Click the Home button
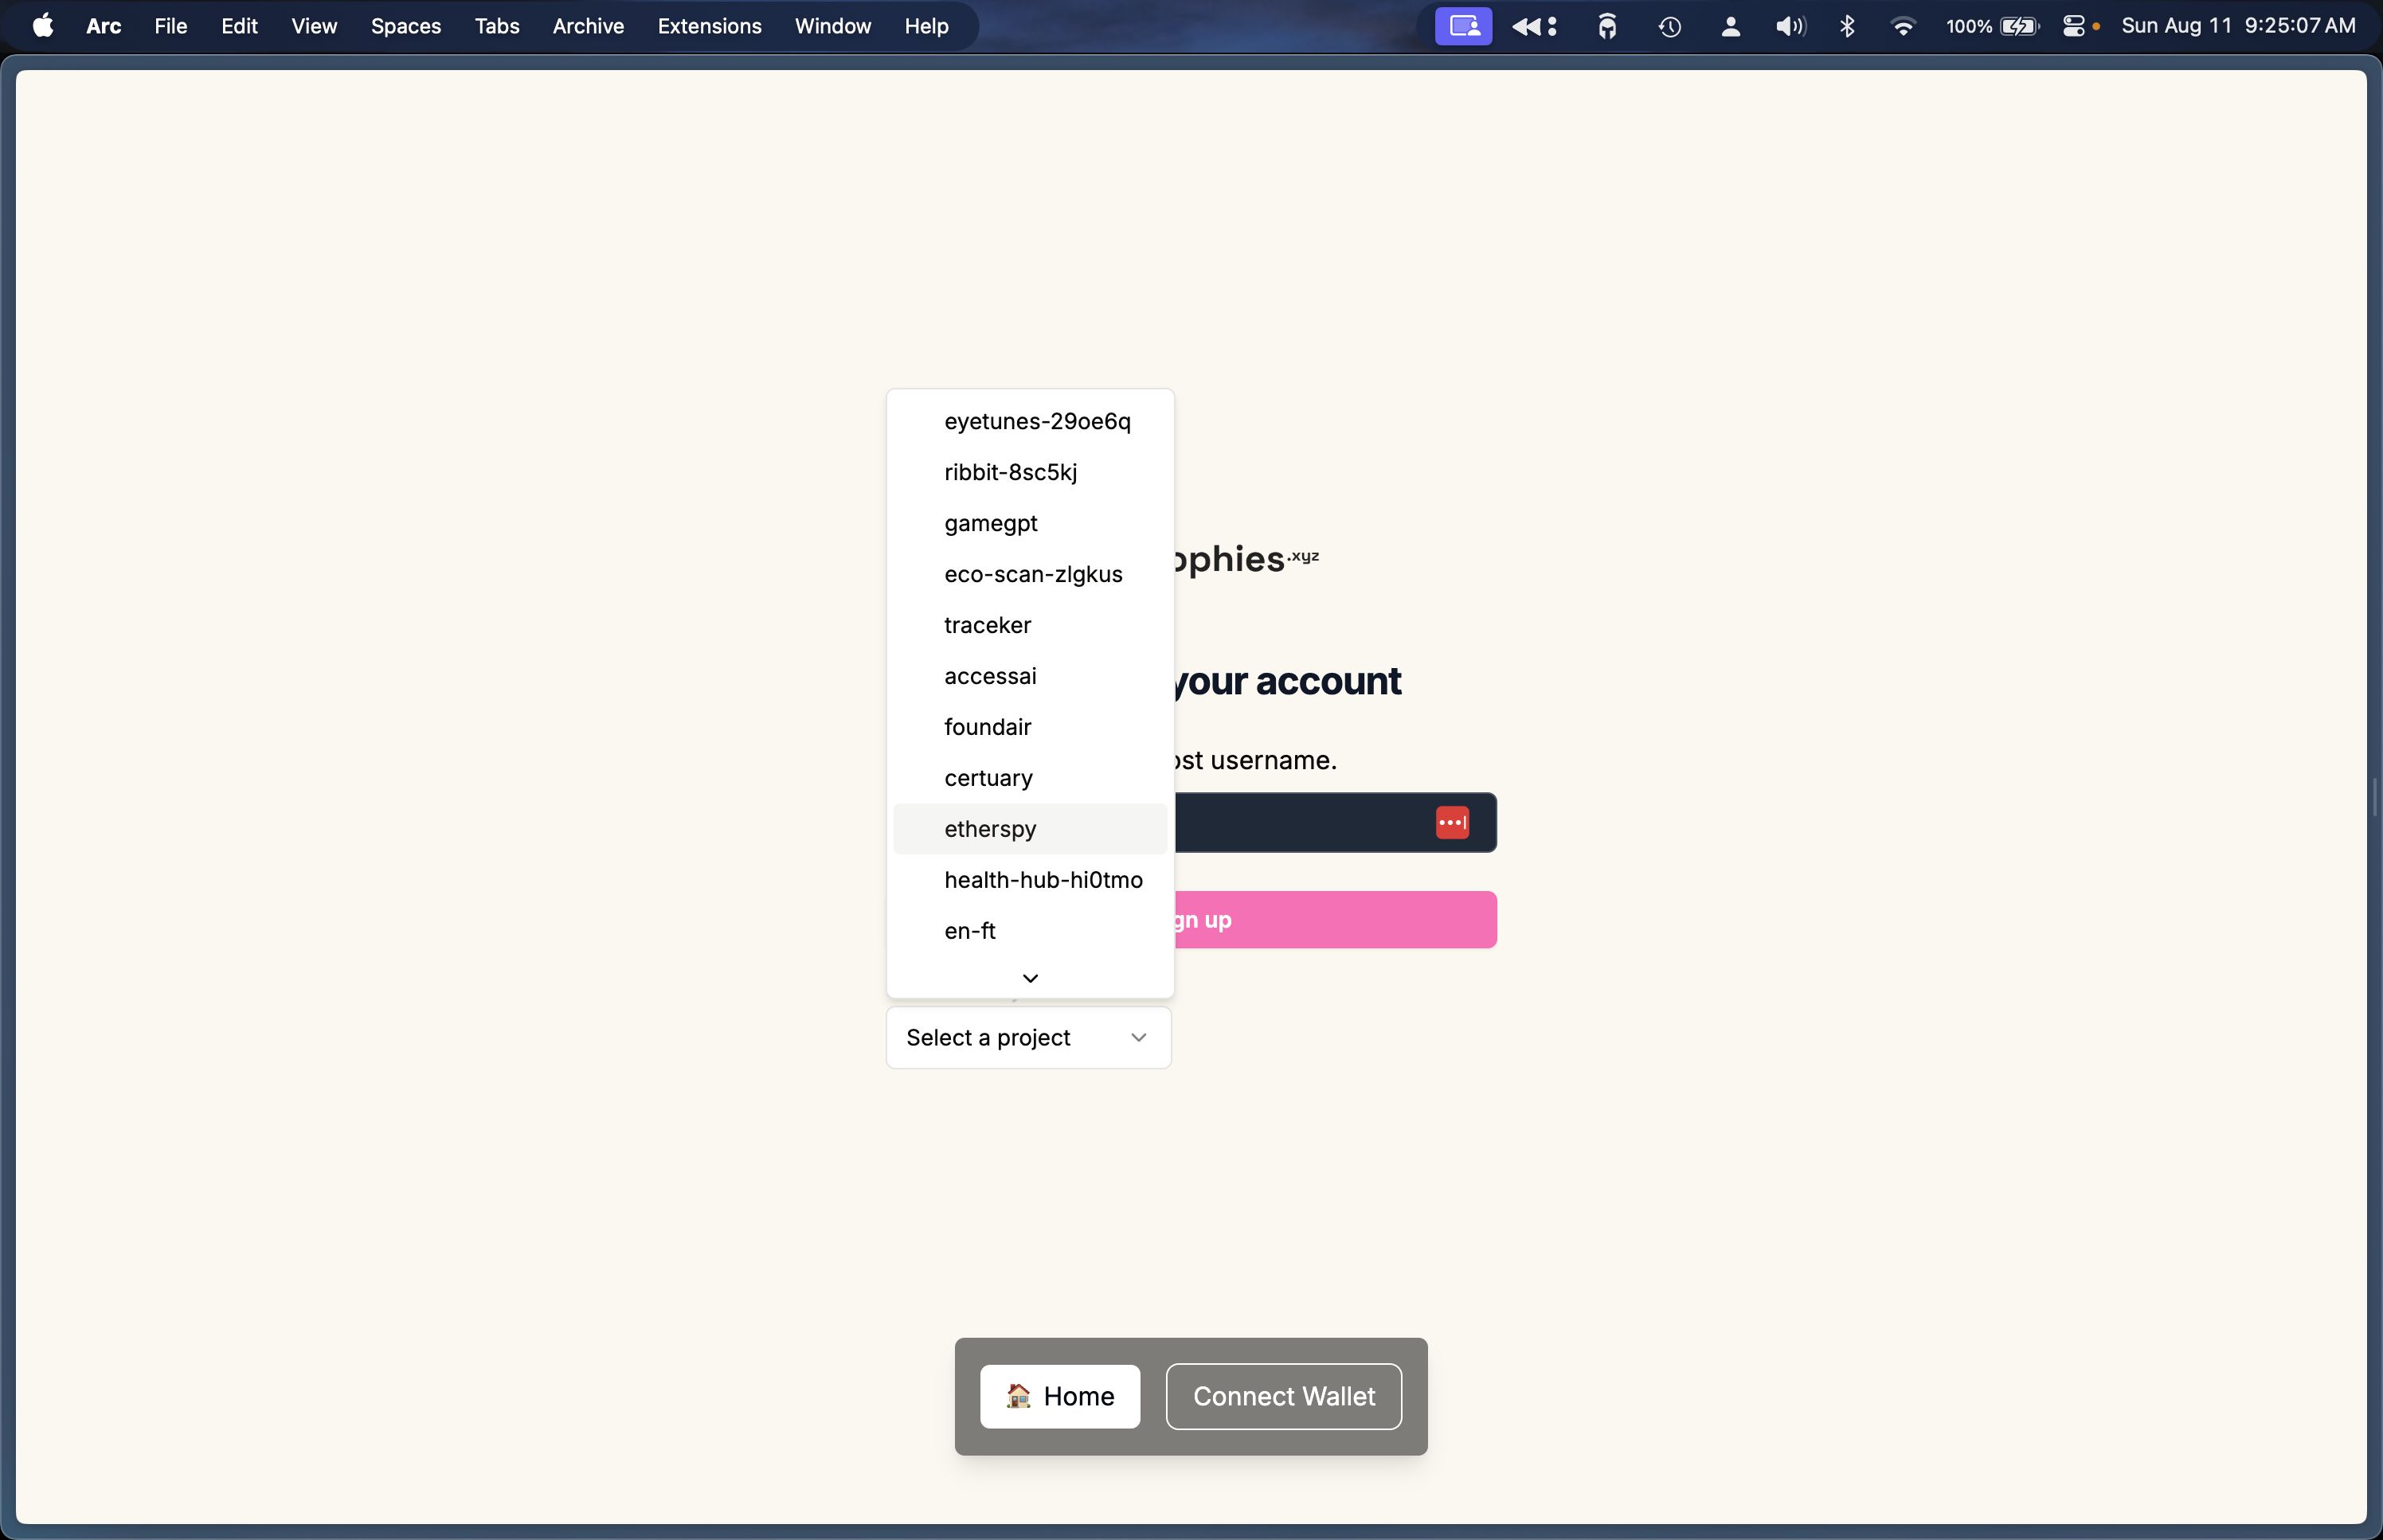Screen dimensions: 2383x1540 pyautogui.click(x=1059, y=1396)
